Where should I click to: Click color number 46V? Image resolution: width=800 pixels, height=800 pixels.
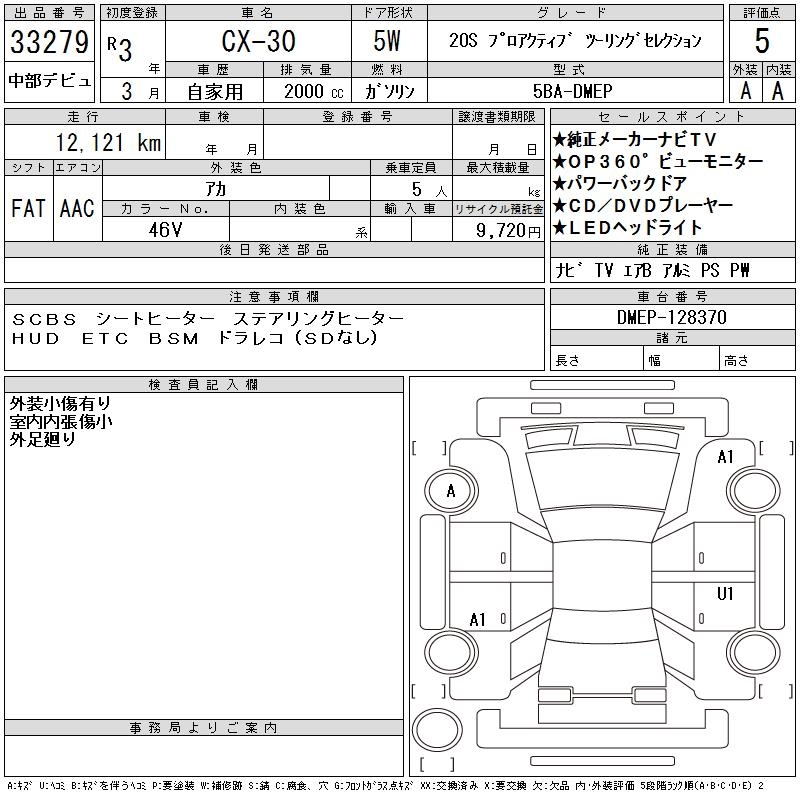165,230
